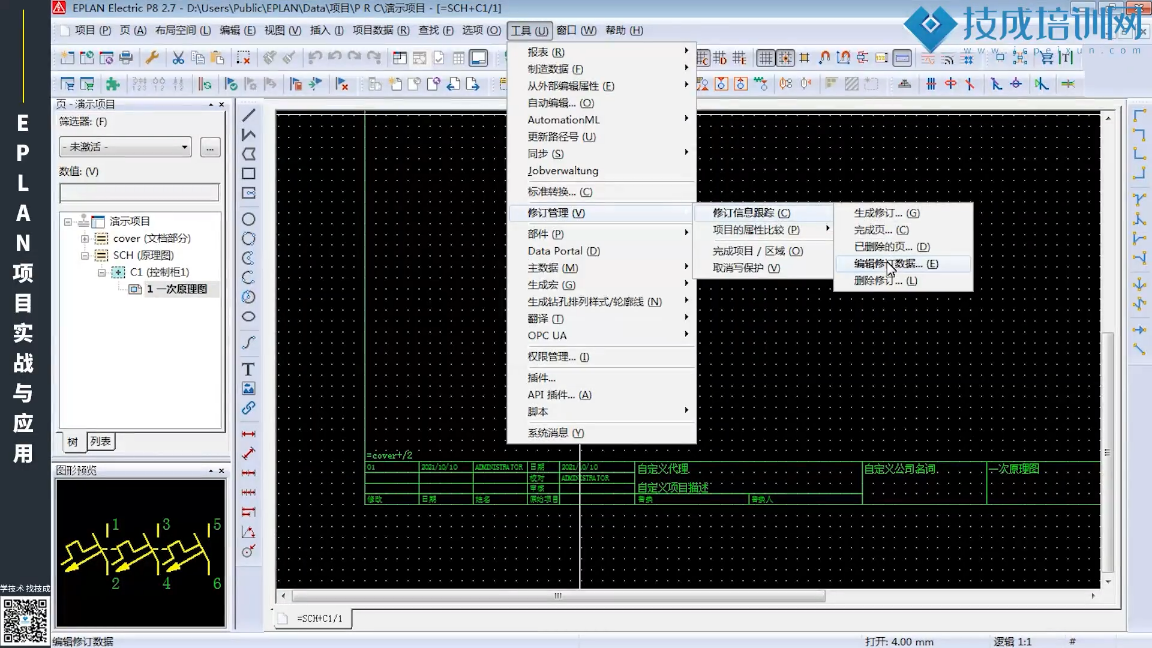Select the Polygon drawing tool
The width and height of the screenshot is (1152, 648).
coord(249,154)
